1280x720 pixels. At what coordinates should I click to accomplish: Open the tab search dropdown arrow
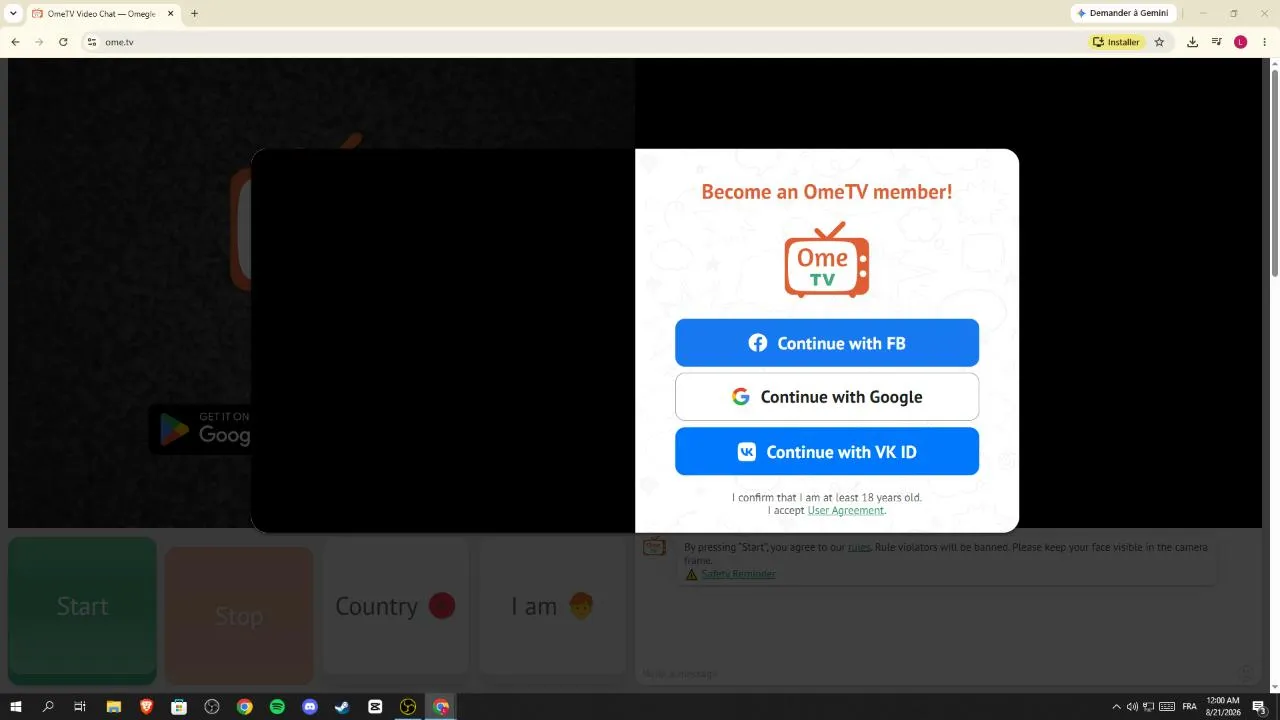[x=13, y=13]
